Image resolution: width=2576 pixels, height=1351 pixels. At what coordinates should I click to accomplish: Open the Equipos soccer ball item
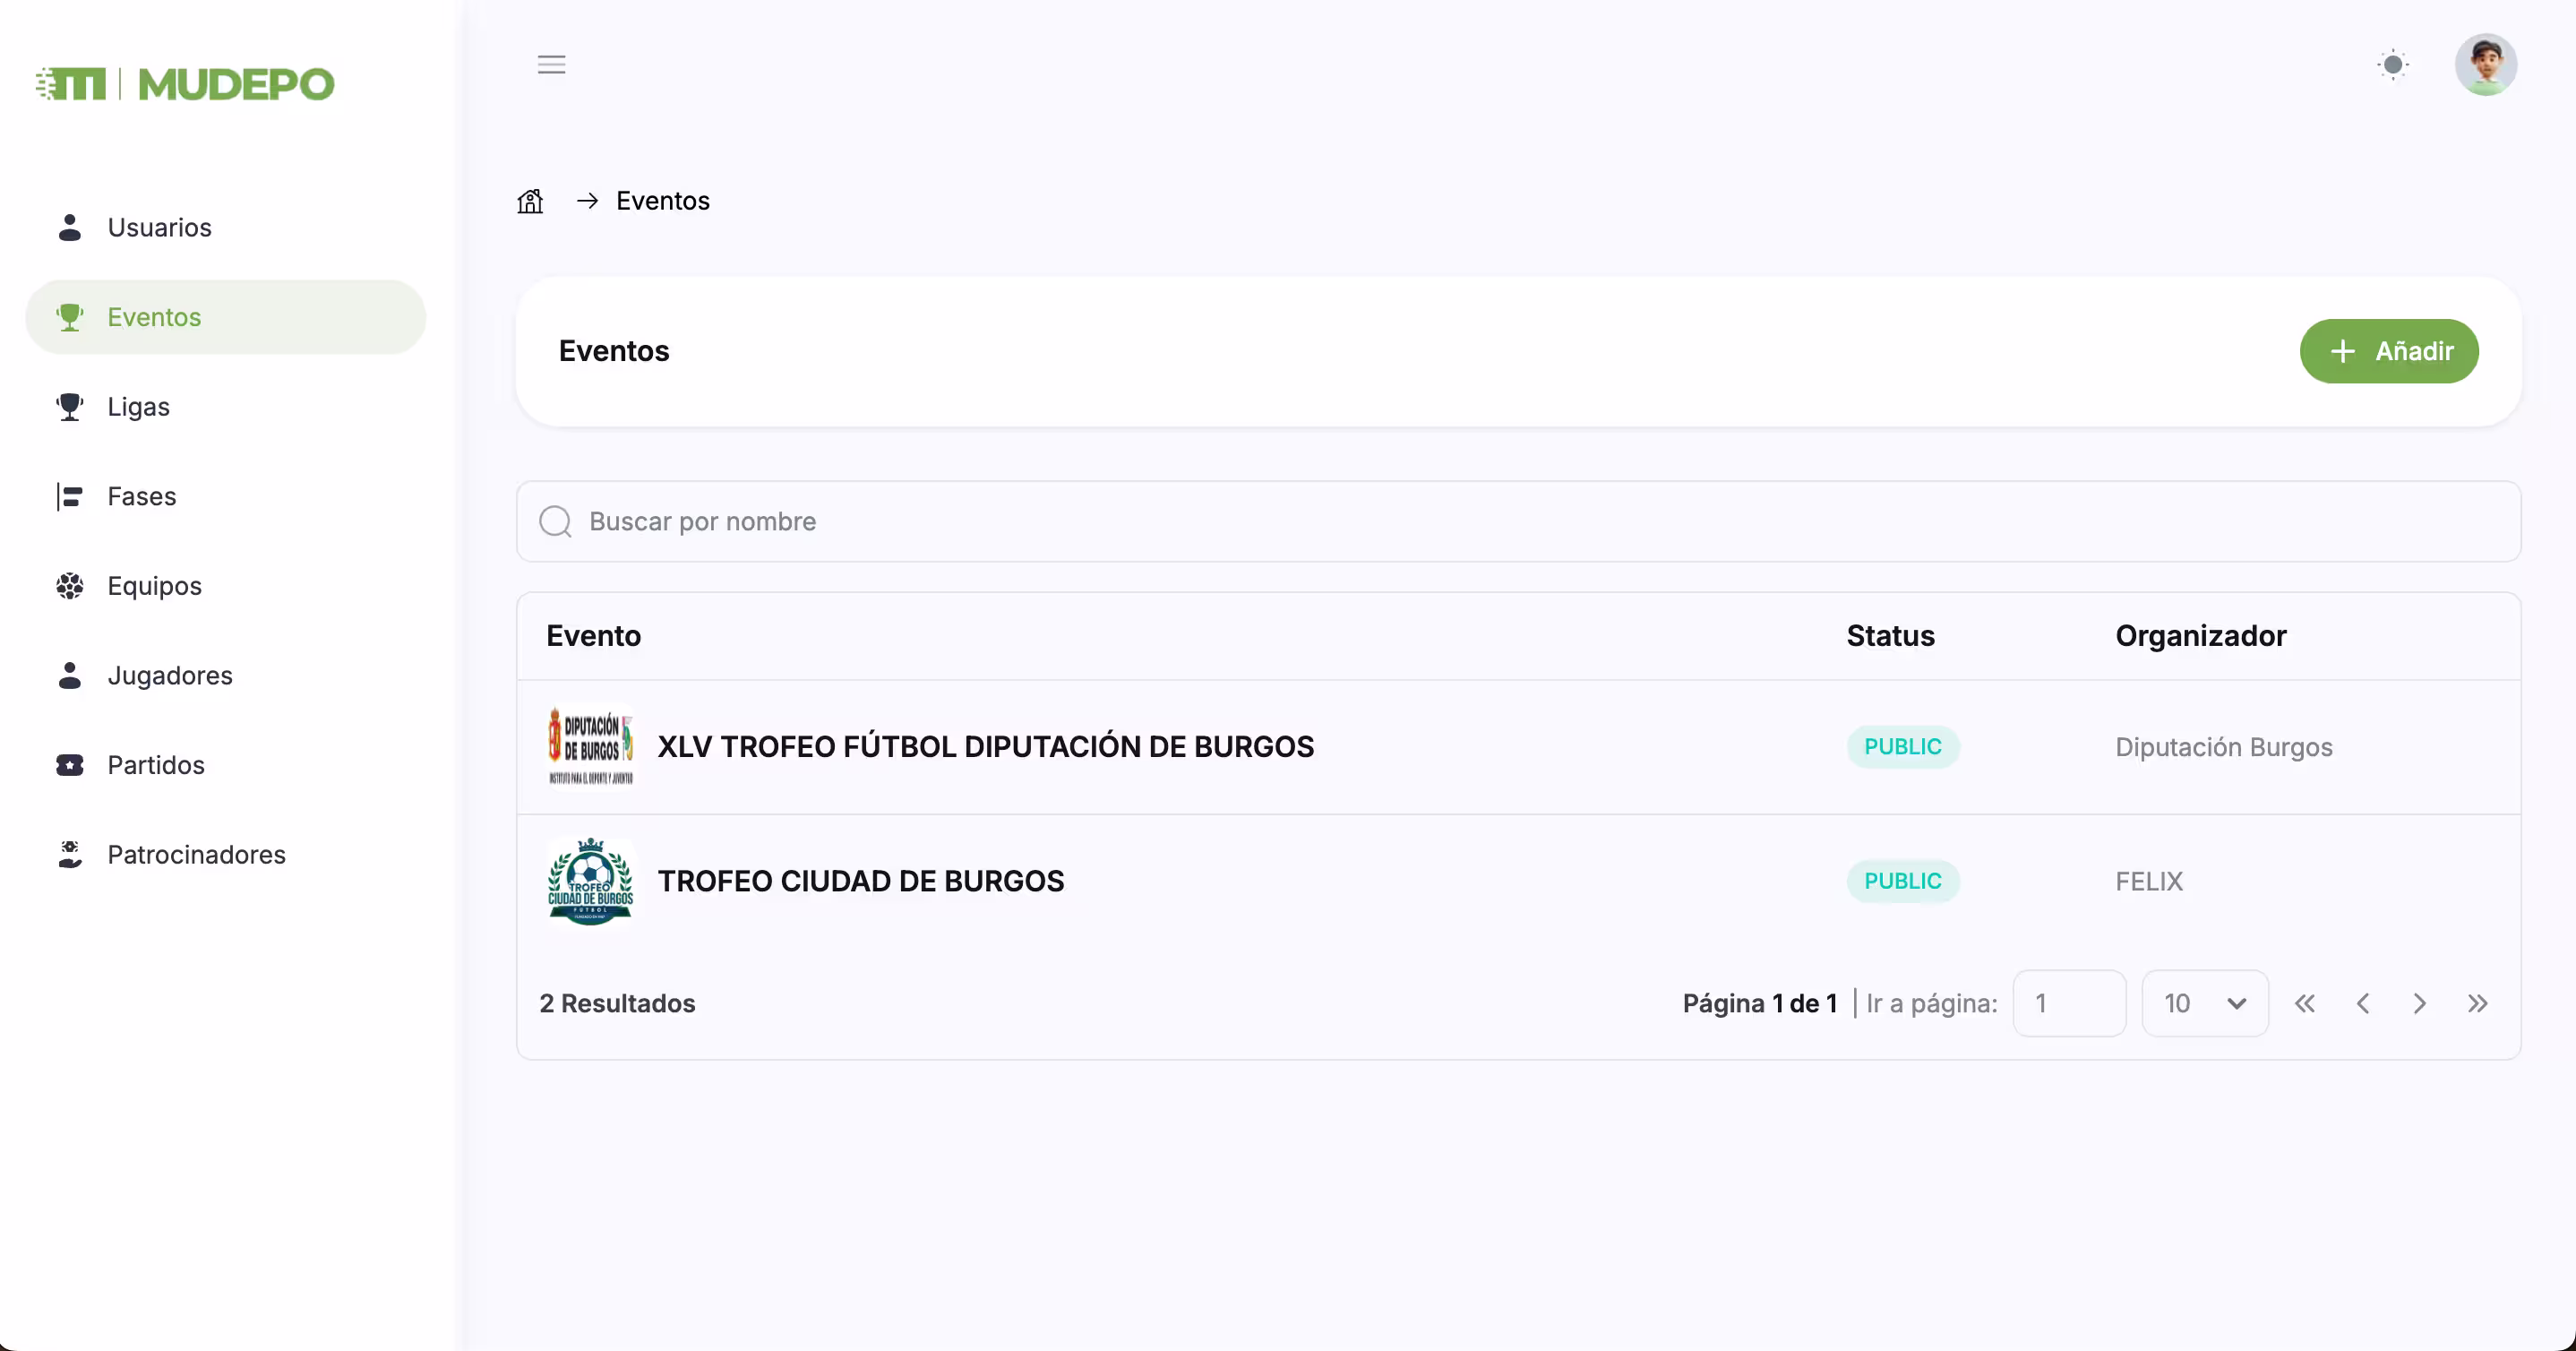(x=154, y=586)
